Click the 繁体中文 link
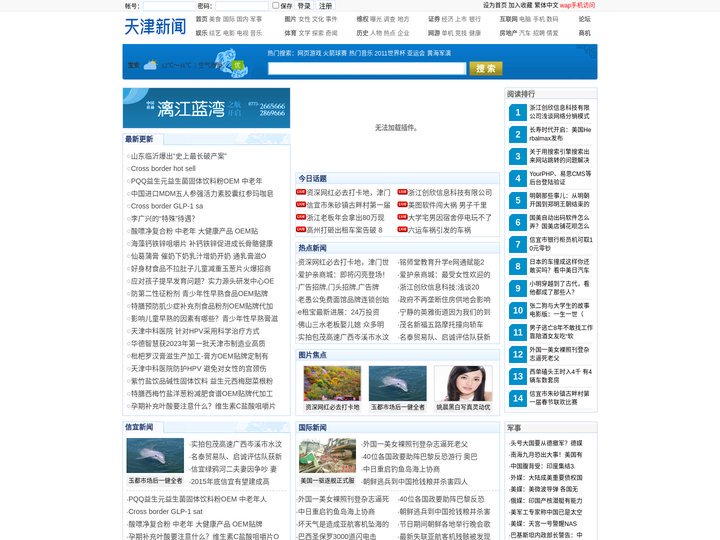The image size is (720, 540). coord(546,5)
